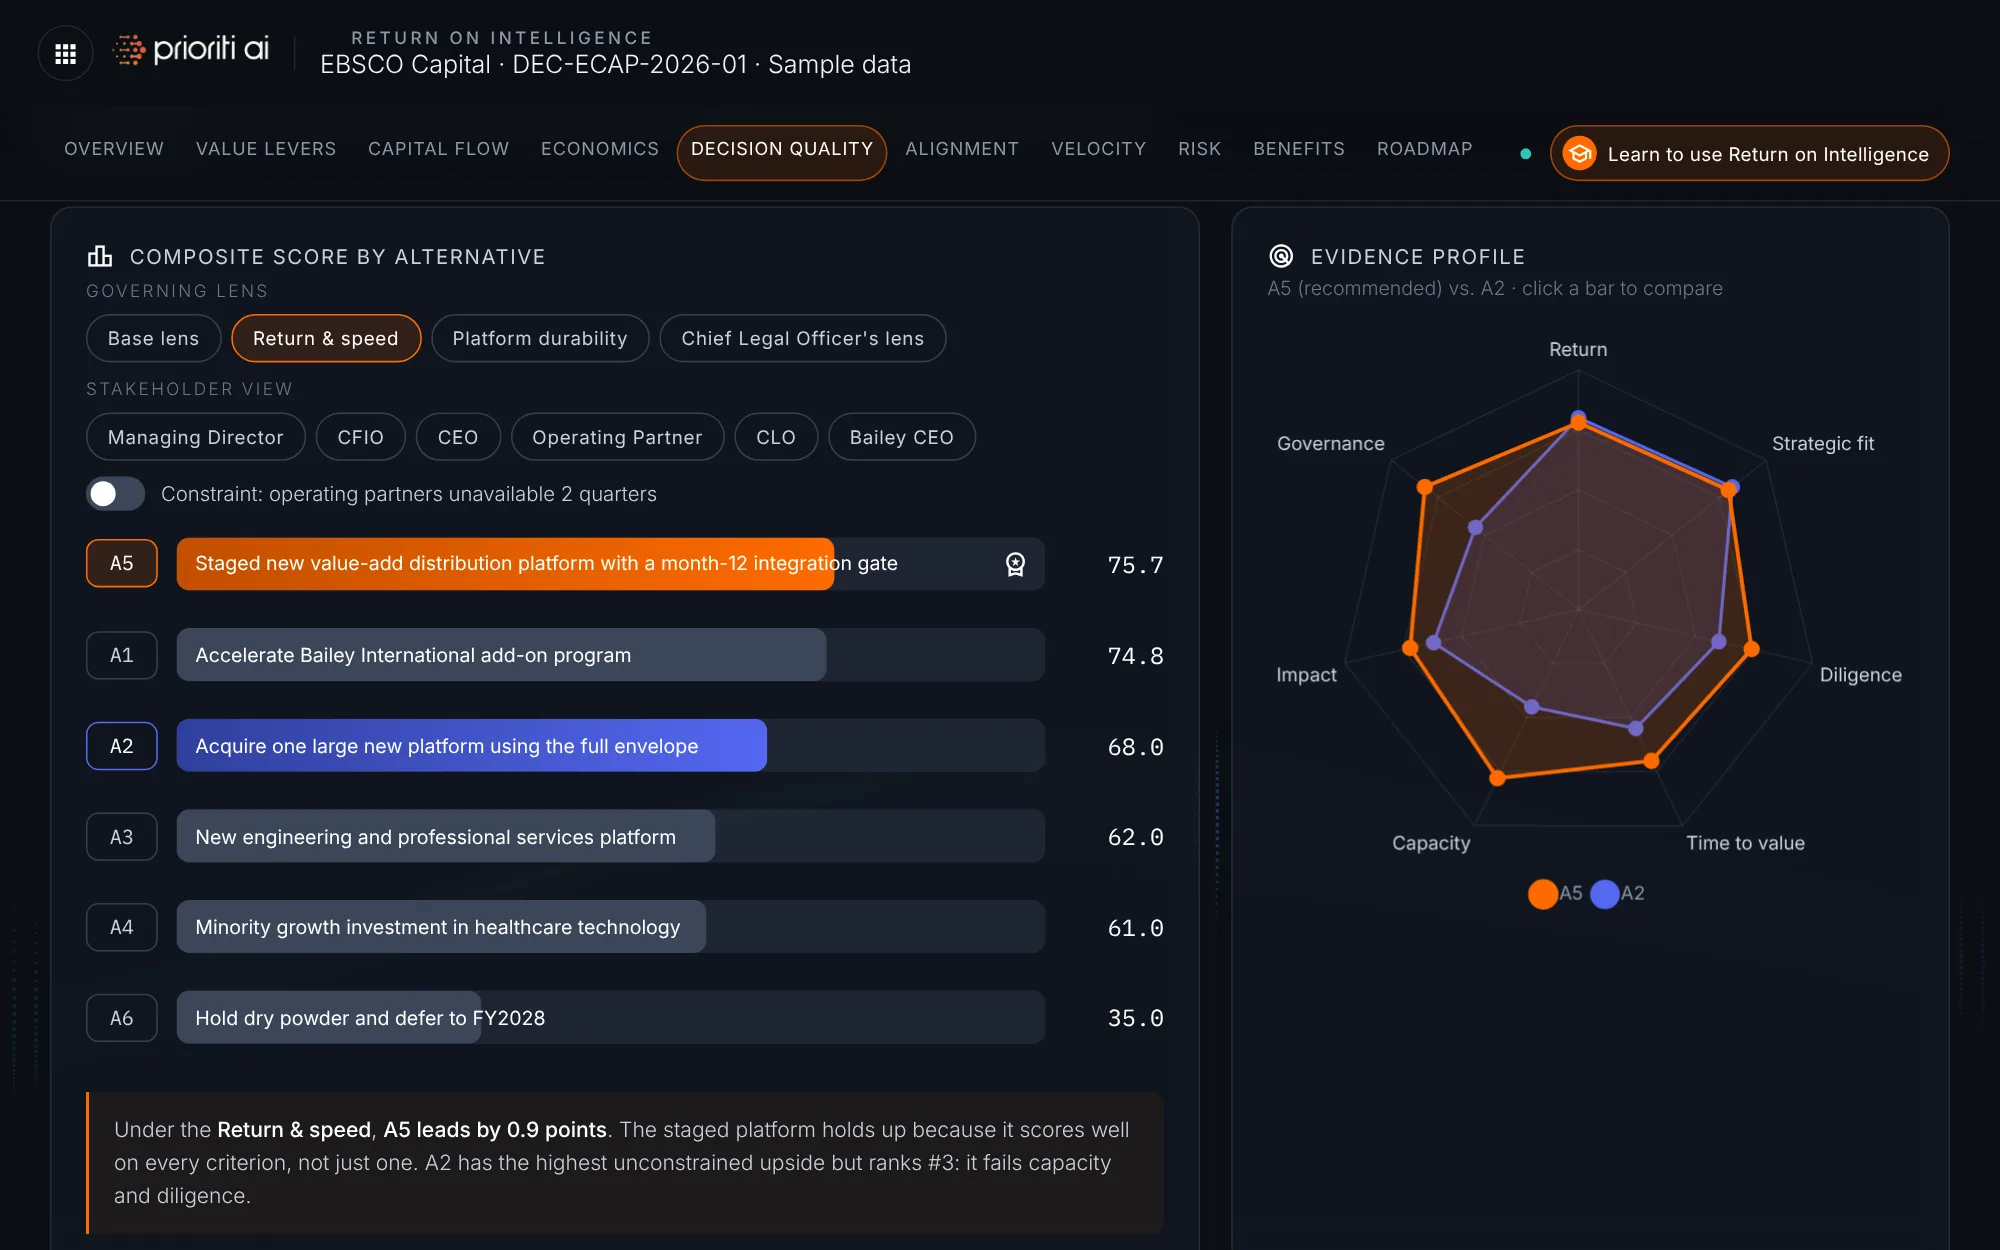The width and height of the screenshot is (2000, 1250).
Task: Open the apps grid launcher icon
Action: click(65, 53)
